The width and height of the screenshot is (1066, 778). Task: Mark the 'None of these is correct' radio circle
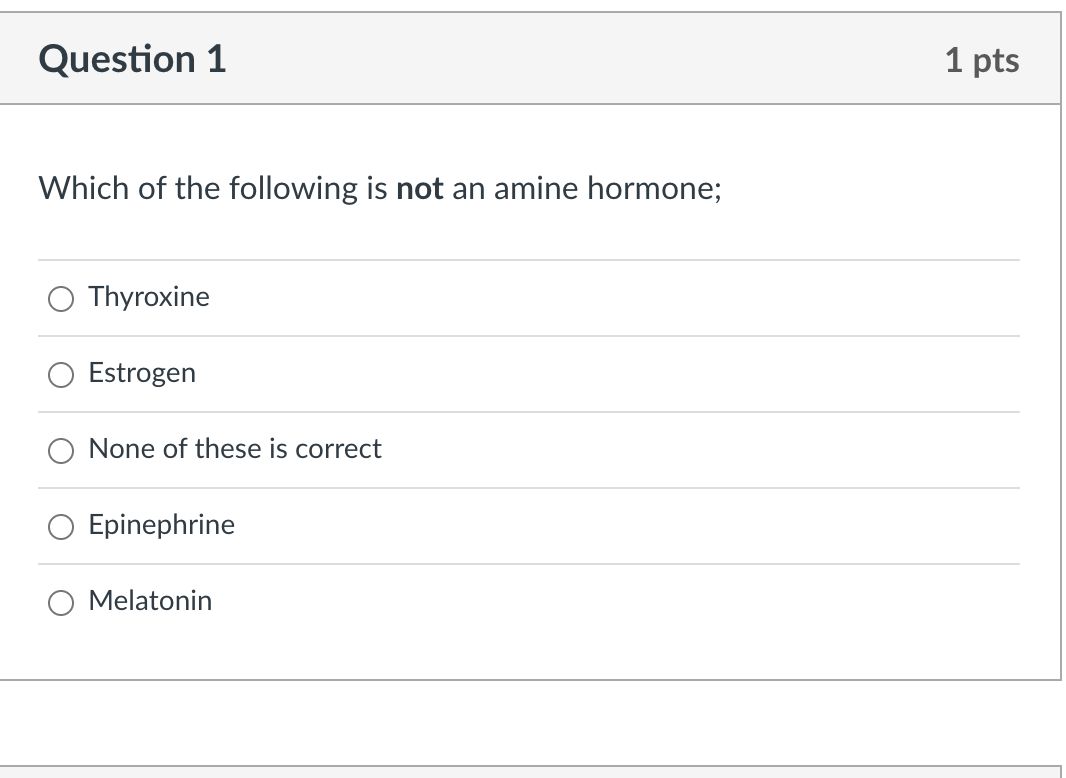[62, 450]
